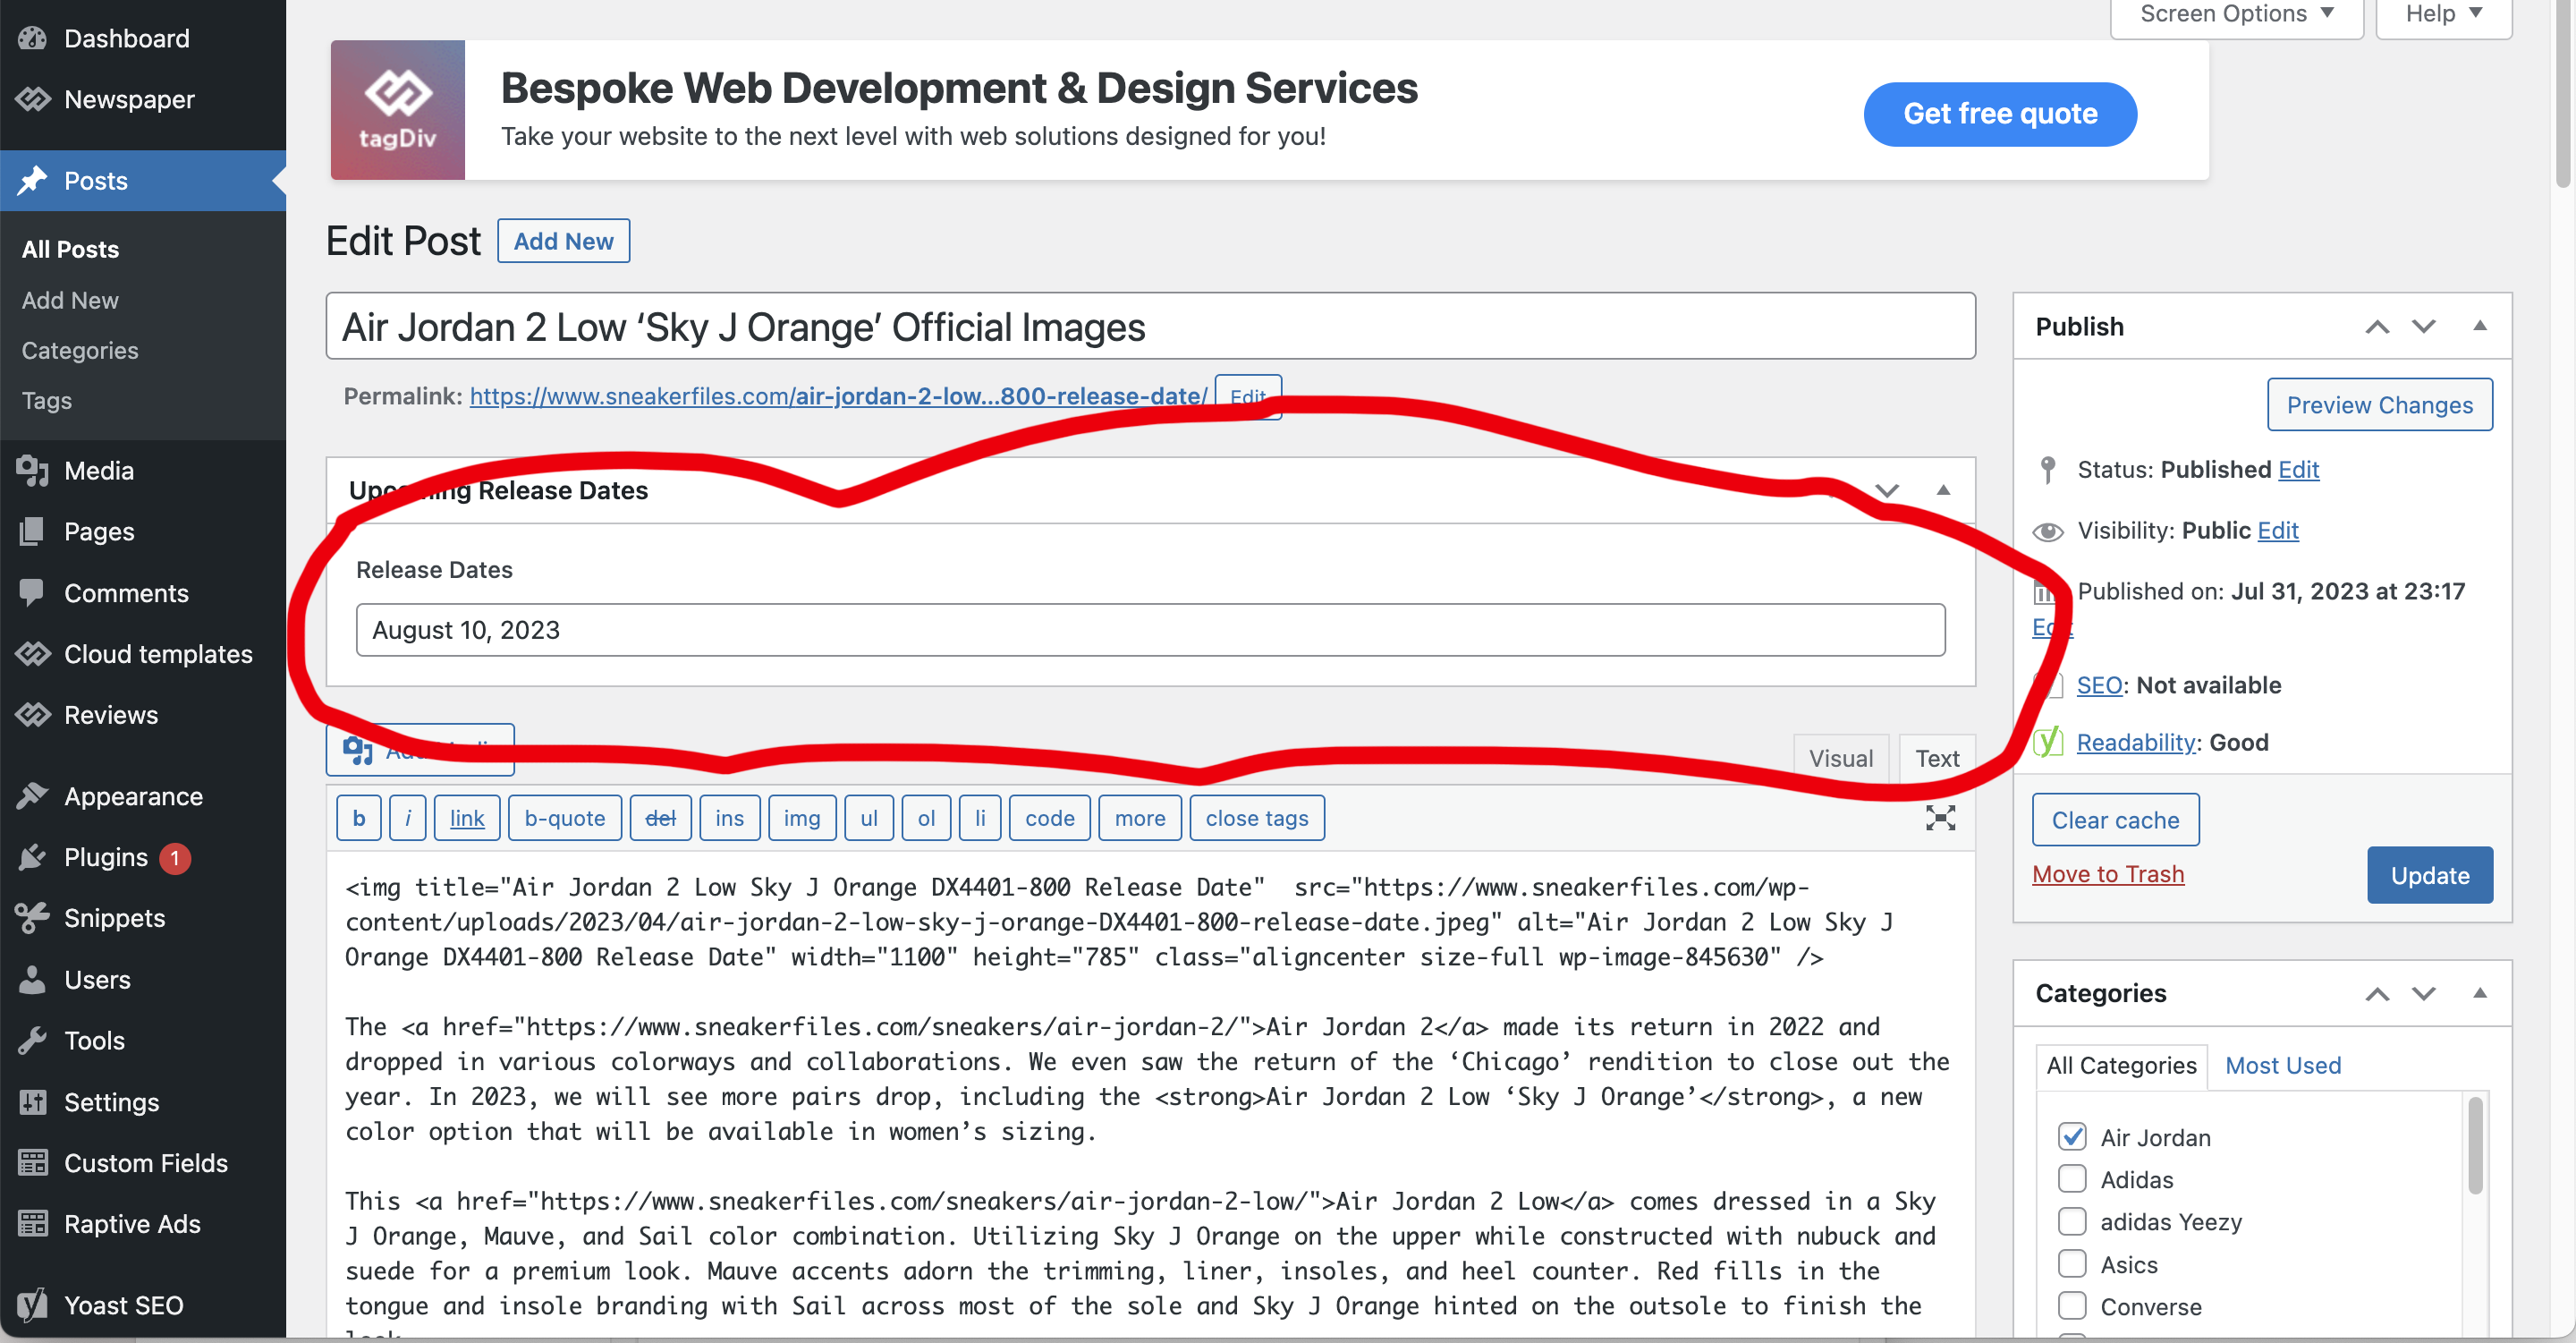Click Preview Changes button

pos(2380,404)
